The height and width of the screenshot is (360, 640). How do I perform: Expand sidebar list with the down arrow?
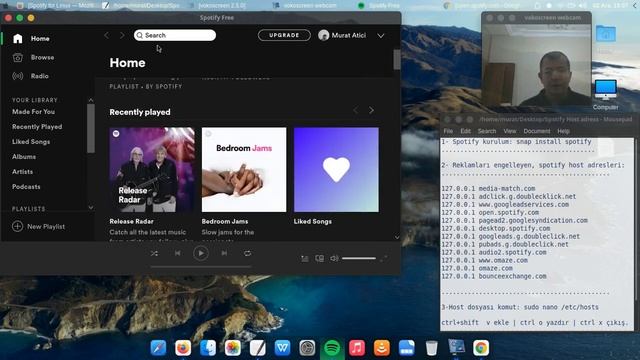91,208
